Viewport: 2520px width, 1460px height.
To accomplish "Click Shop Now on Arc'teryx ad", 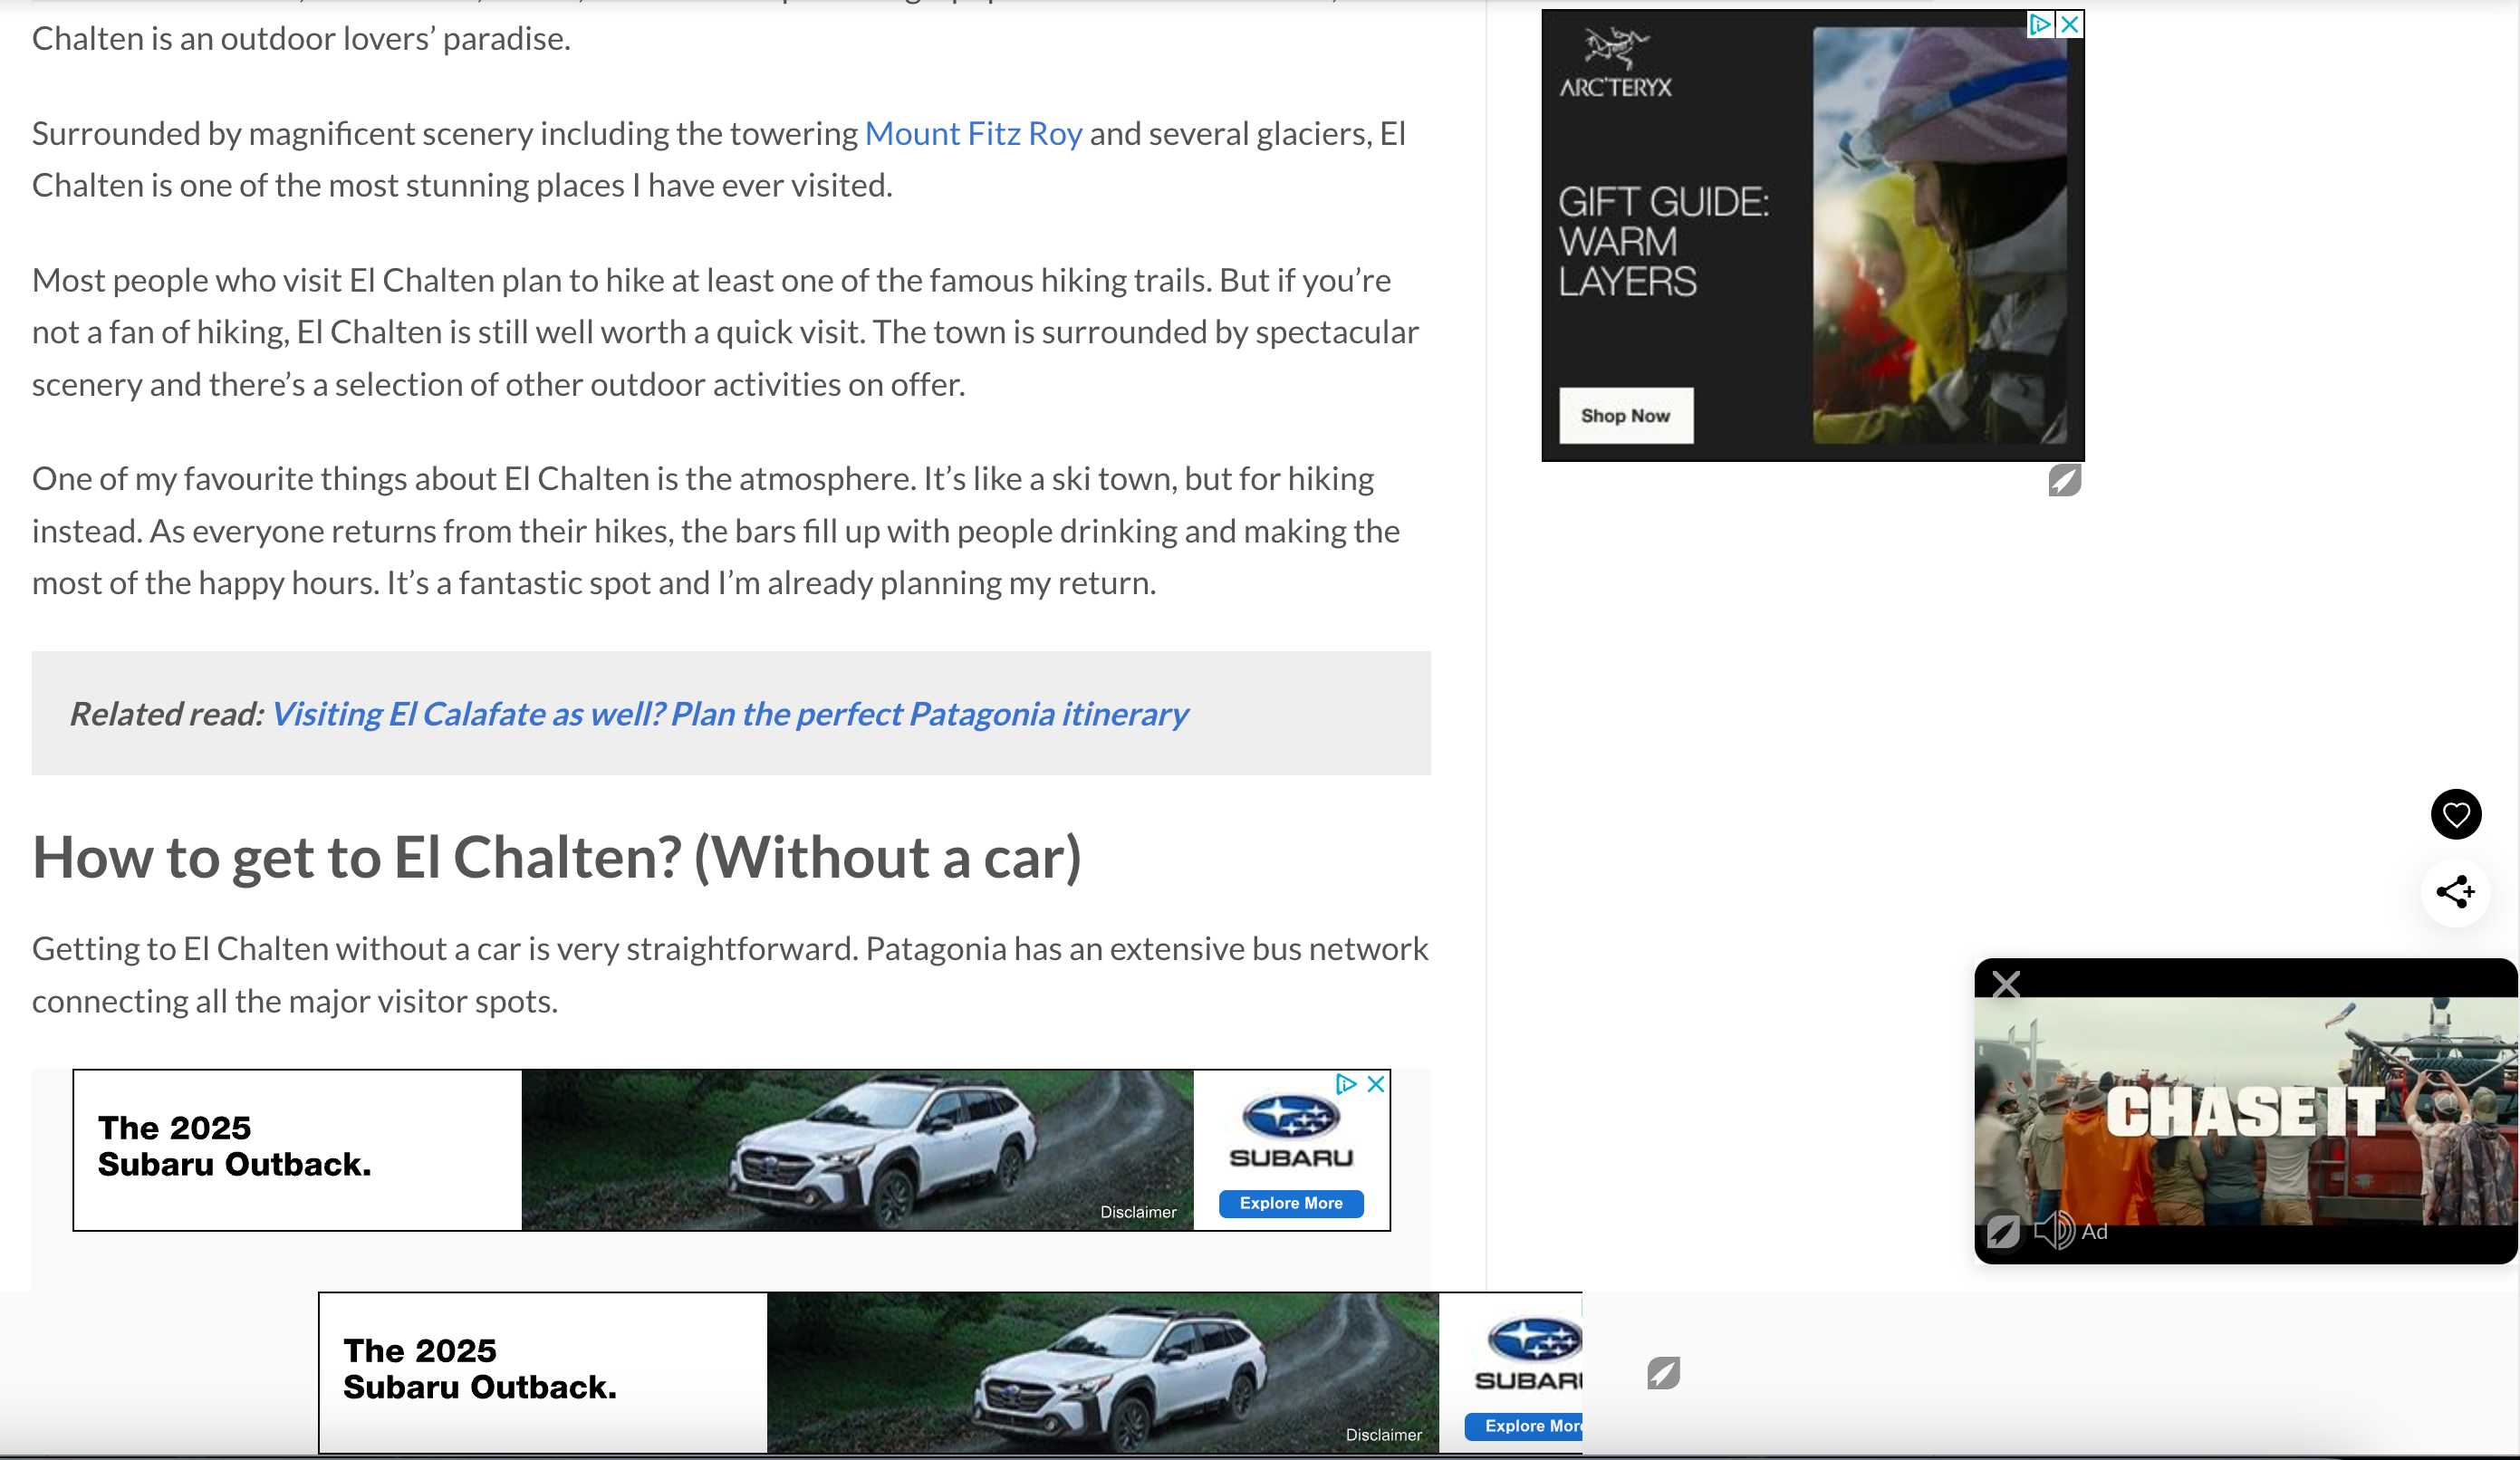I will (1625, 416).
